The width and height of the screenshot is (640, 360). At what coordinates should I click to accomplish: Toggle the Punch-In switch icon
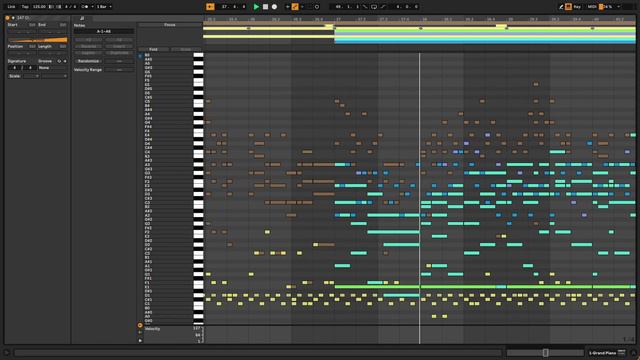[365, 7]
